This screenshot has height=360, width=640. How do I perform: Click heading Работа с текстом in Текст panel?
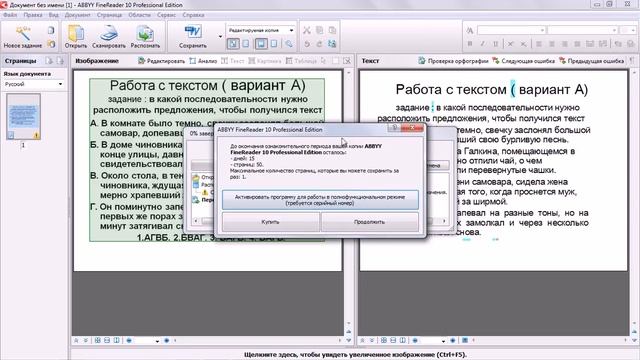pyautogui.click(x=451, y=89)
